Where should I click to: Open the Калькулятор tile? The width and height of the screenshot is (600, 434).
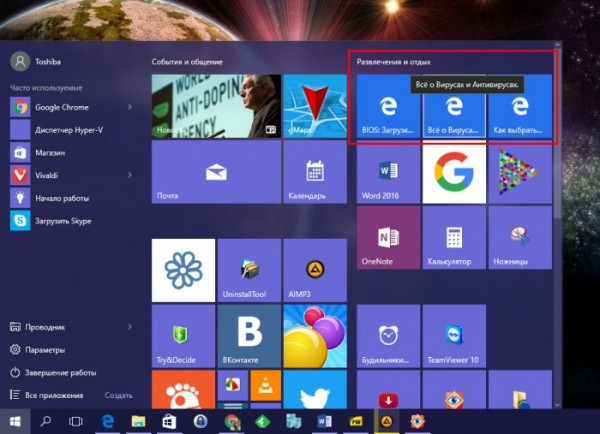click(454, 237)
